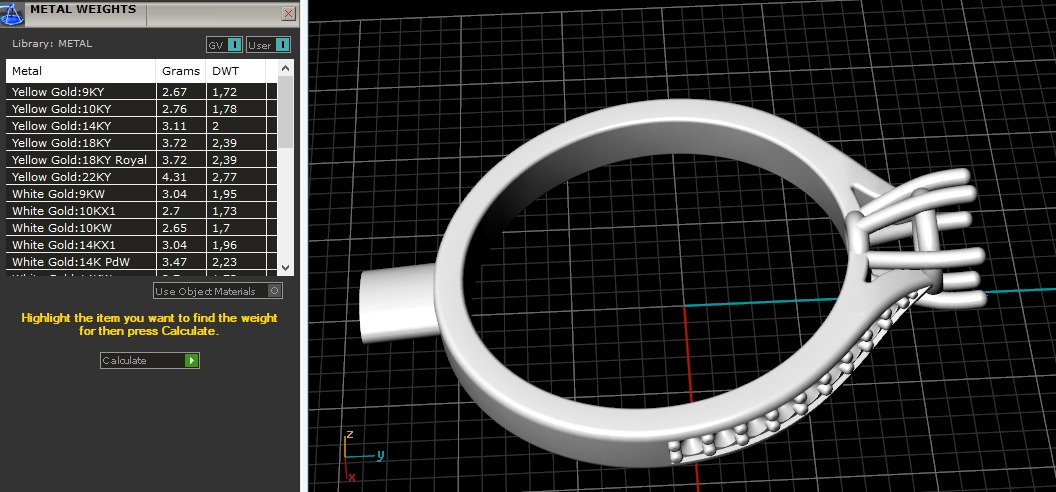Close the Metal Weights panel
Viewport: 1056px width, 492px height.
tap(288, 13)
